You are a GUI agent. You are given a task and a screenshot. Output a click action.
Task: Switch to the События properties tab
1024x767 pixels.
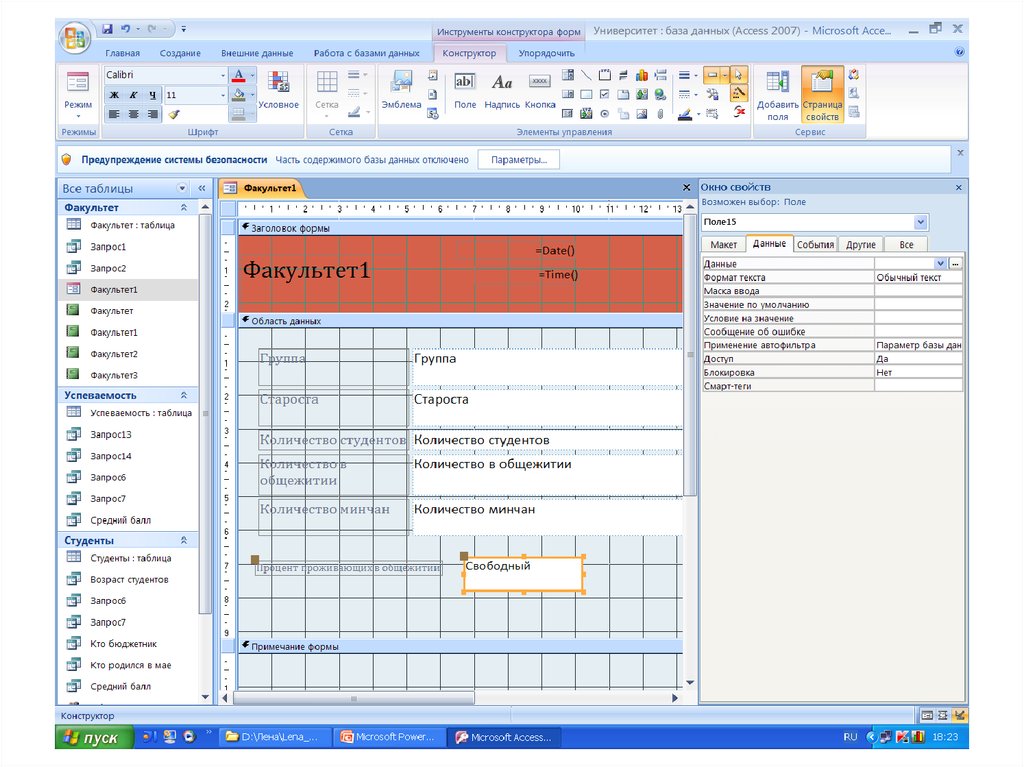[x=815, y=244]
